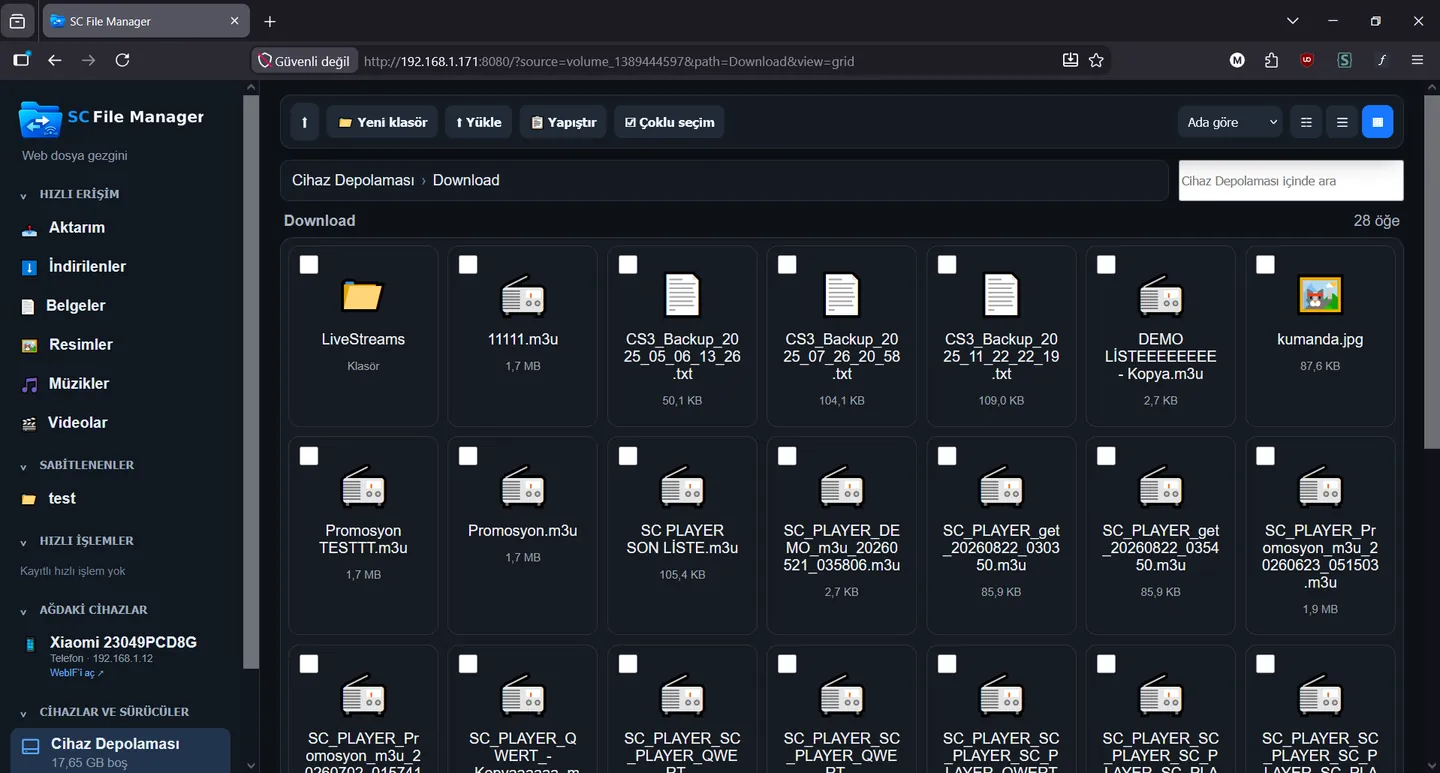Bookmark this page with the star
Screen dimensions: 1440x773
pos(1096,61)
